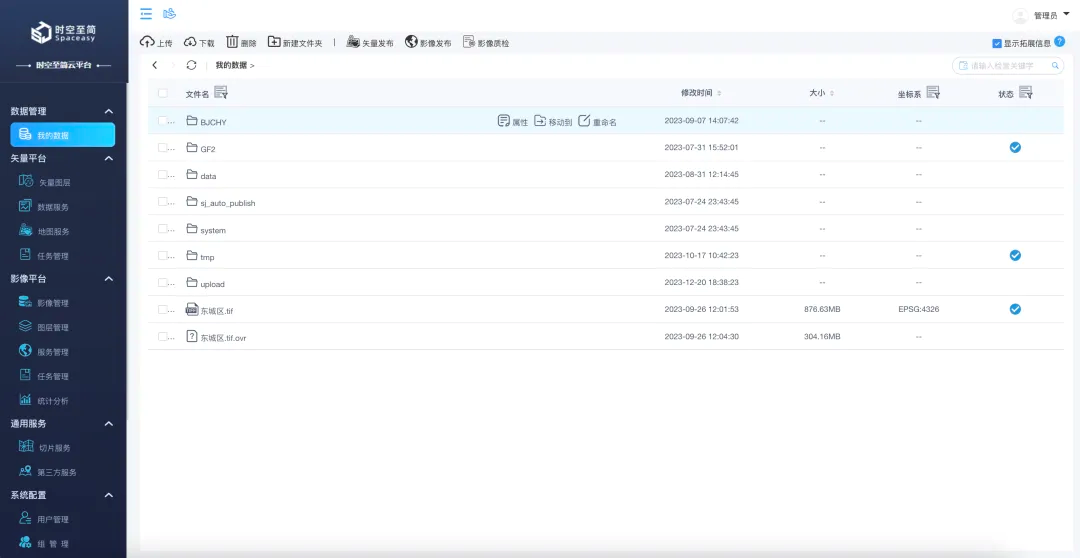Click the status checkmark of 东城区.tif row
The width and height of the screenshot is (1080, 558).
(1015, 309)
